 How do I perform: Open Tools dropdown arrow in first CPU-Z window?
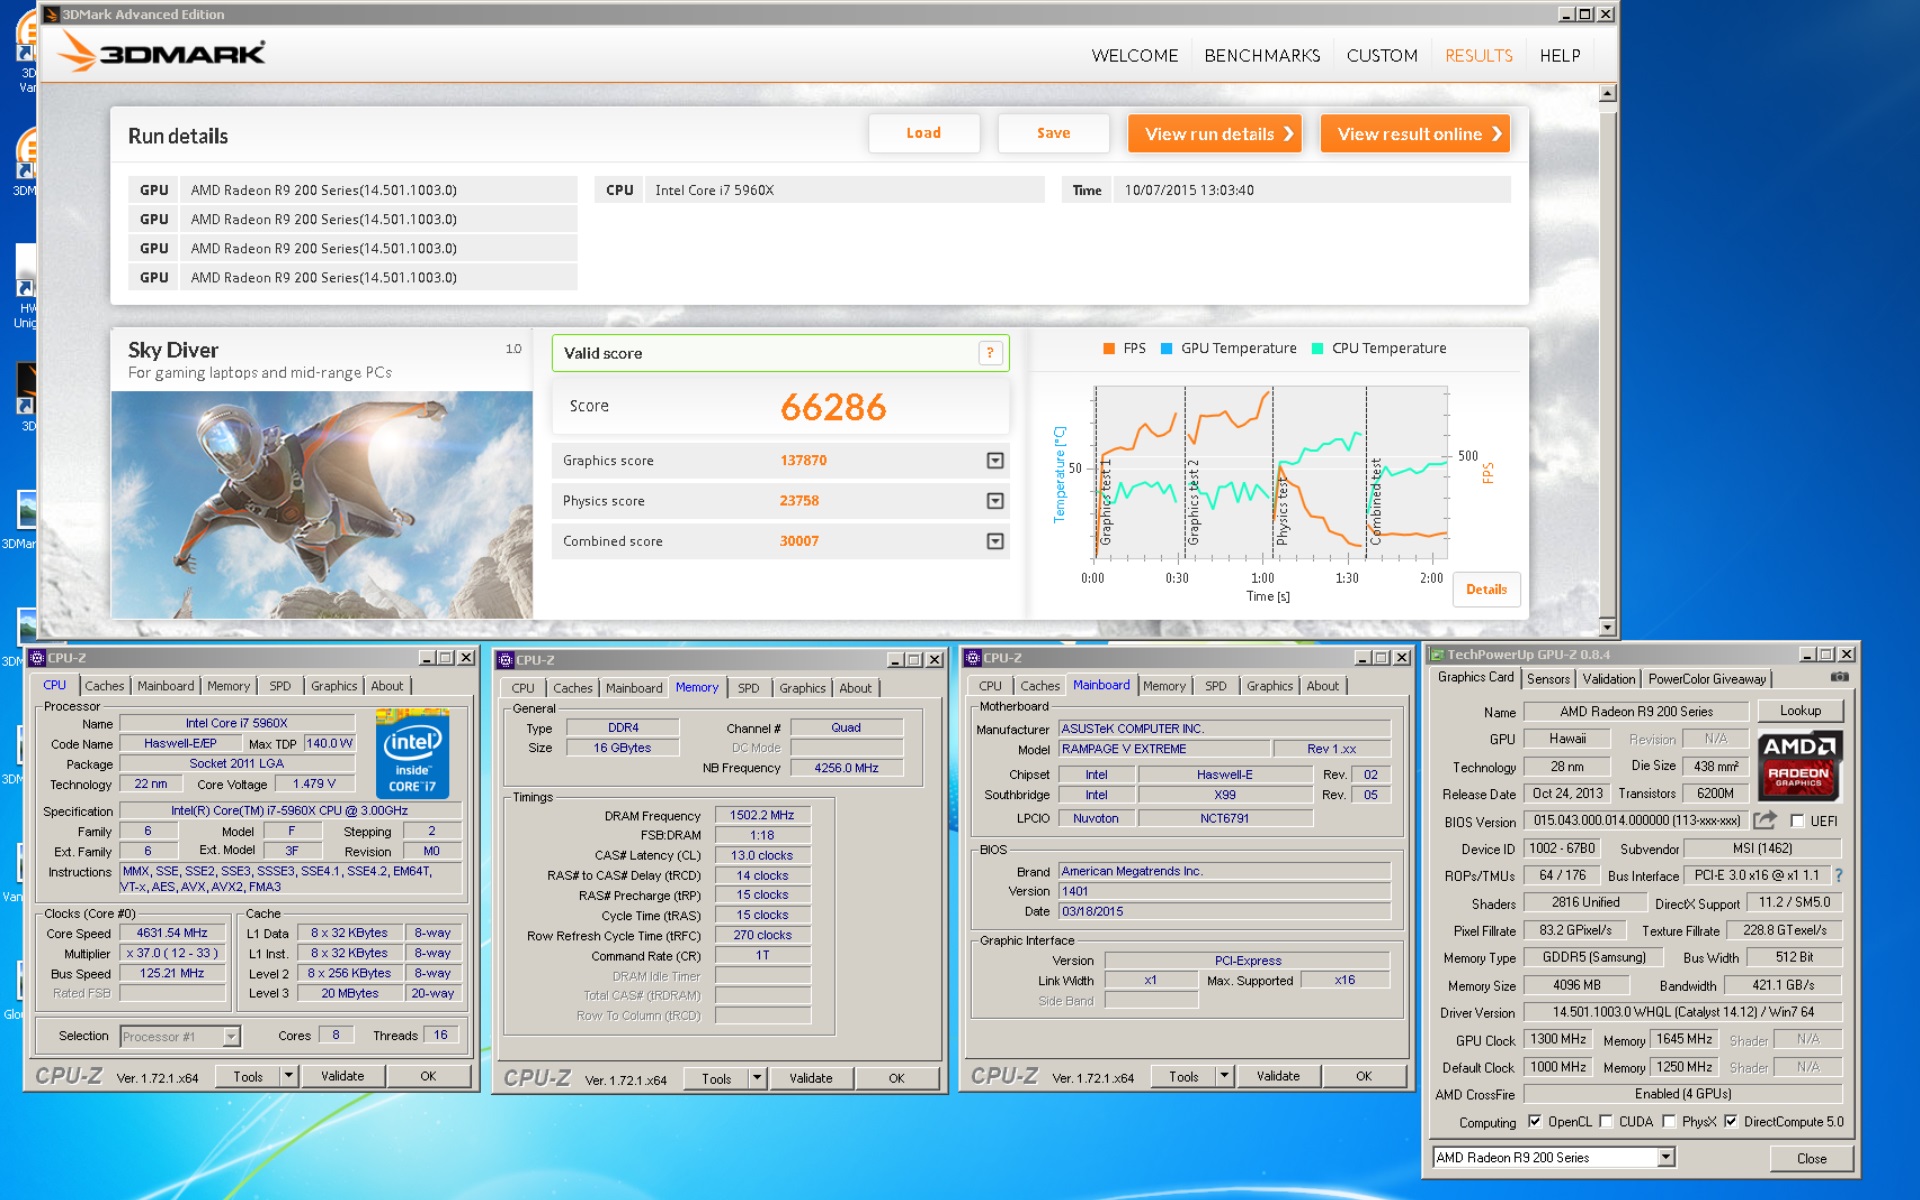288,1076
